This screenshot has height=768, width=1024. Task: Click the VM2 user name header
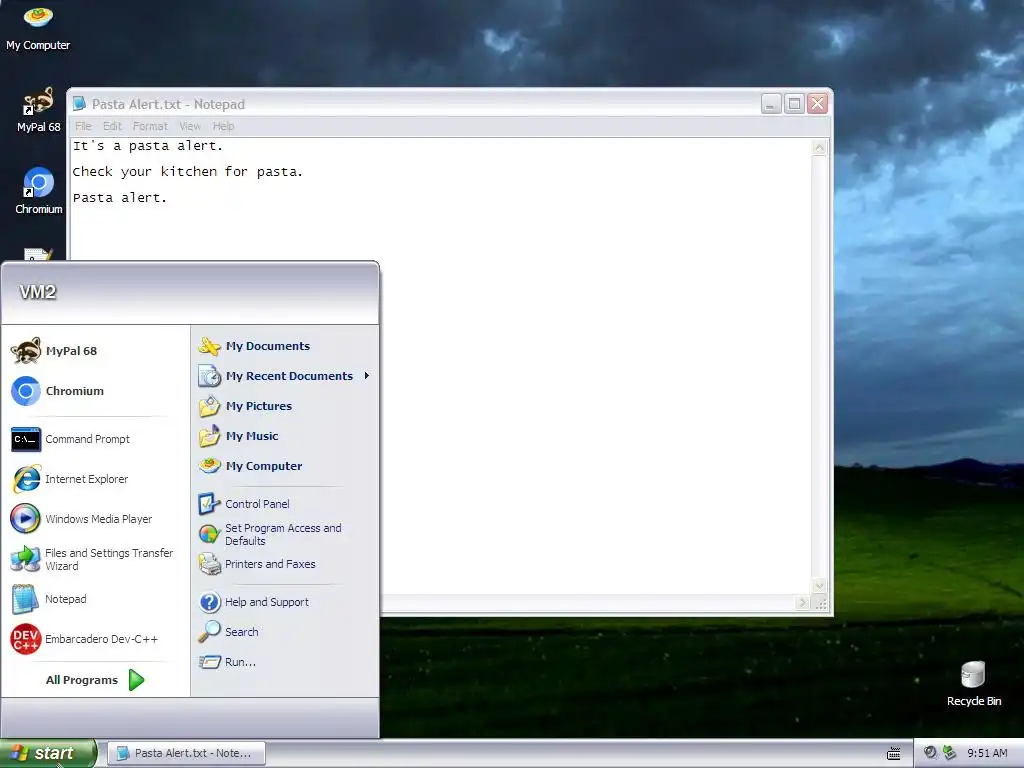coord(37,292)
